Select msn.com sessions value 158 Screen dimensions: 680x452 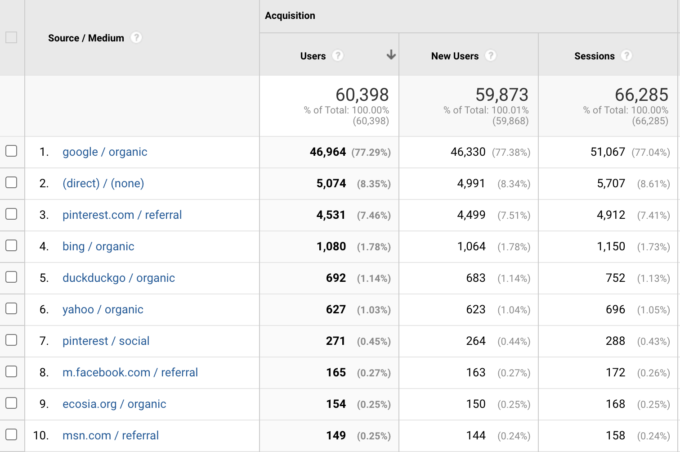(615, 436)
